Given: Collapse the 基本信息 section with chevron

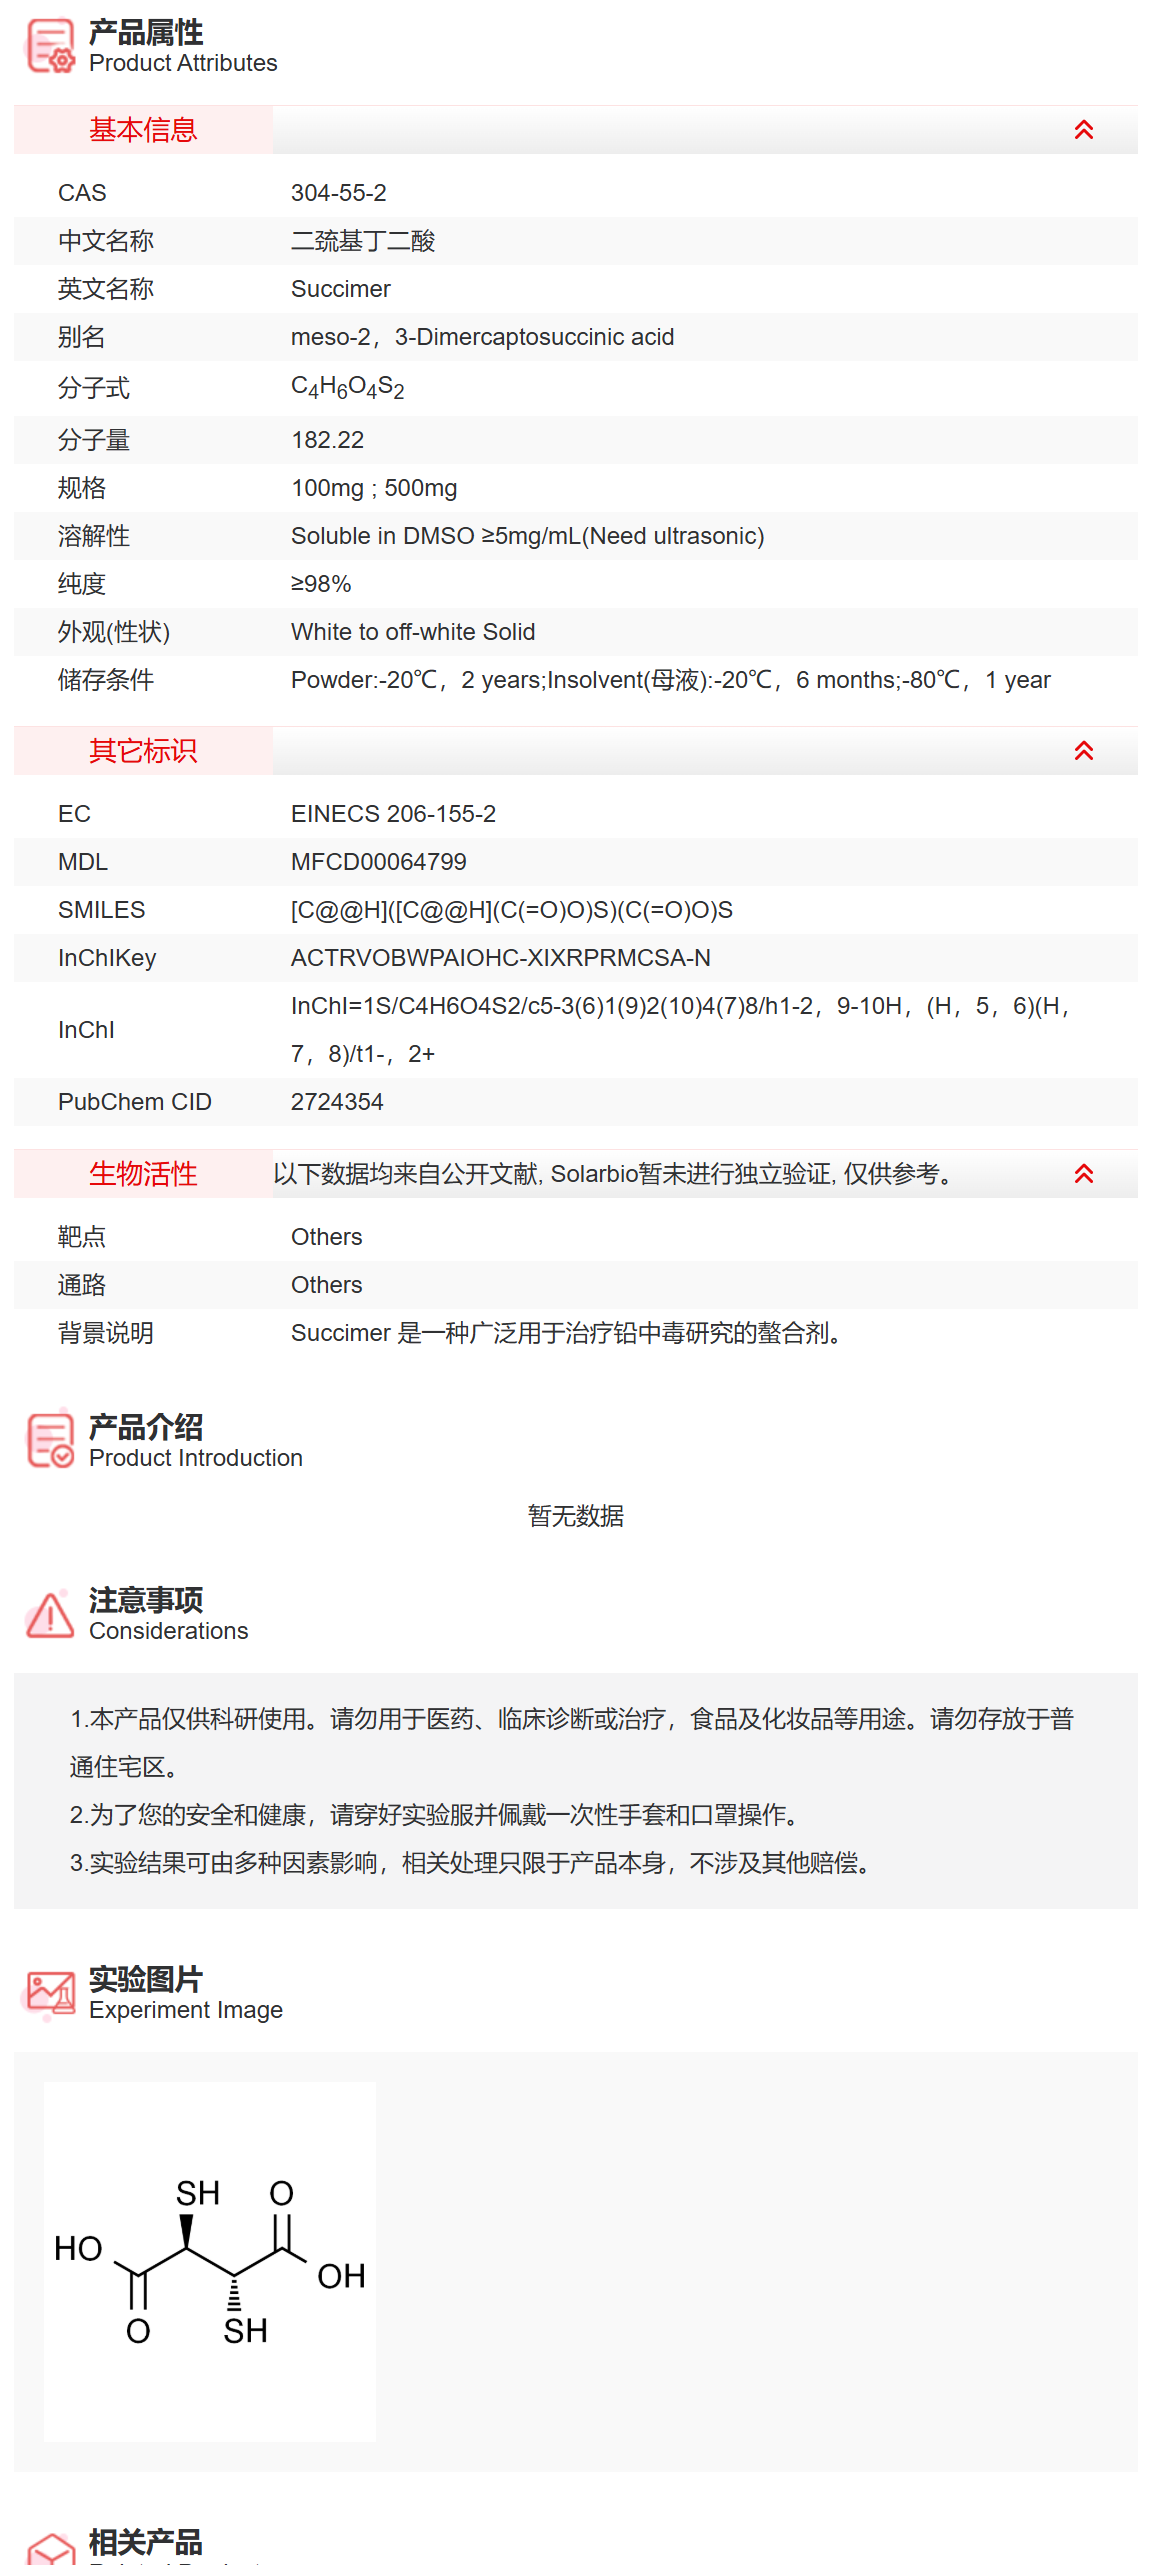Looking at the screenshot, I should [x=1084, y=130].
